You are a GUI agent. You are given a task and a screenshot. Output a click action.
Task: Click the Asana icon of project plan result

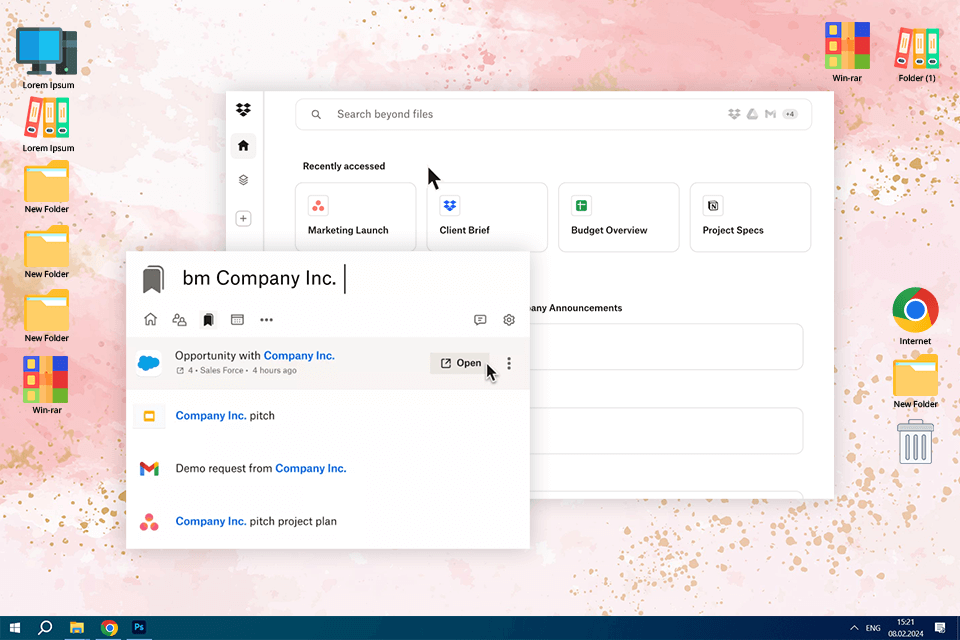point(149,522)
